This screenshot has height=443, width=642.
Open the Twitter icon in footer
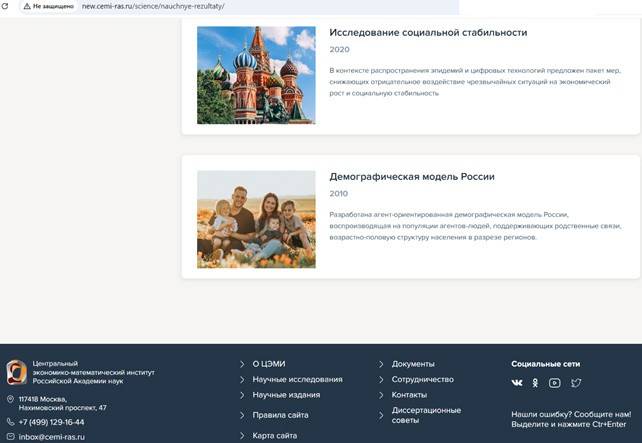point(576,383)
